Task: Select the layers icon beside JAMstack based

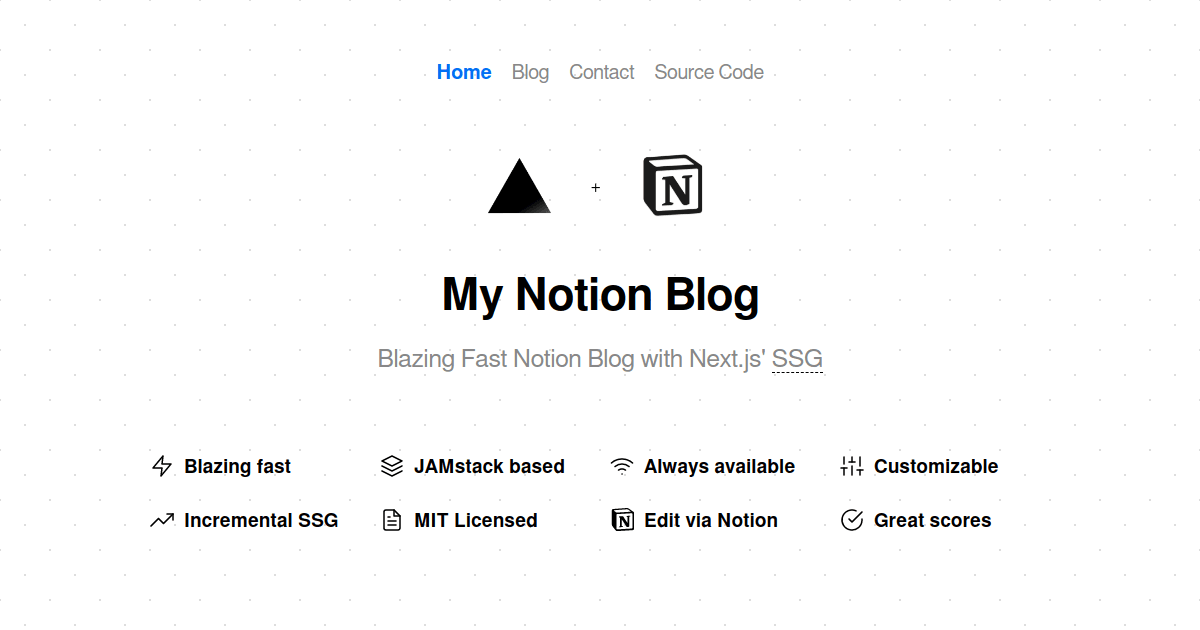Action: coord(392,466)
